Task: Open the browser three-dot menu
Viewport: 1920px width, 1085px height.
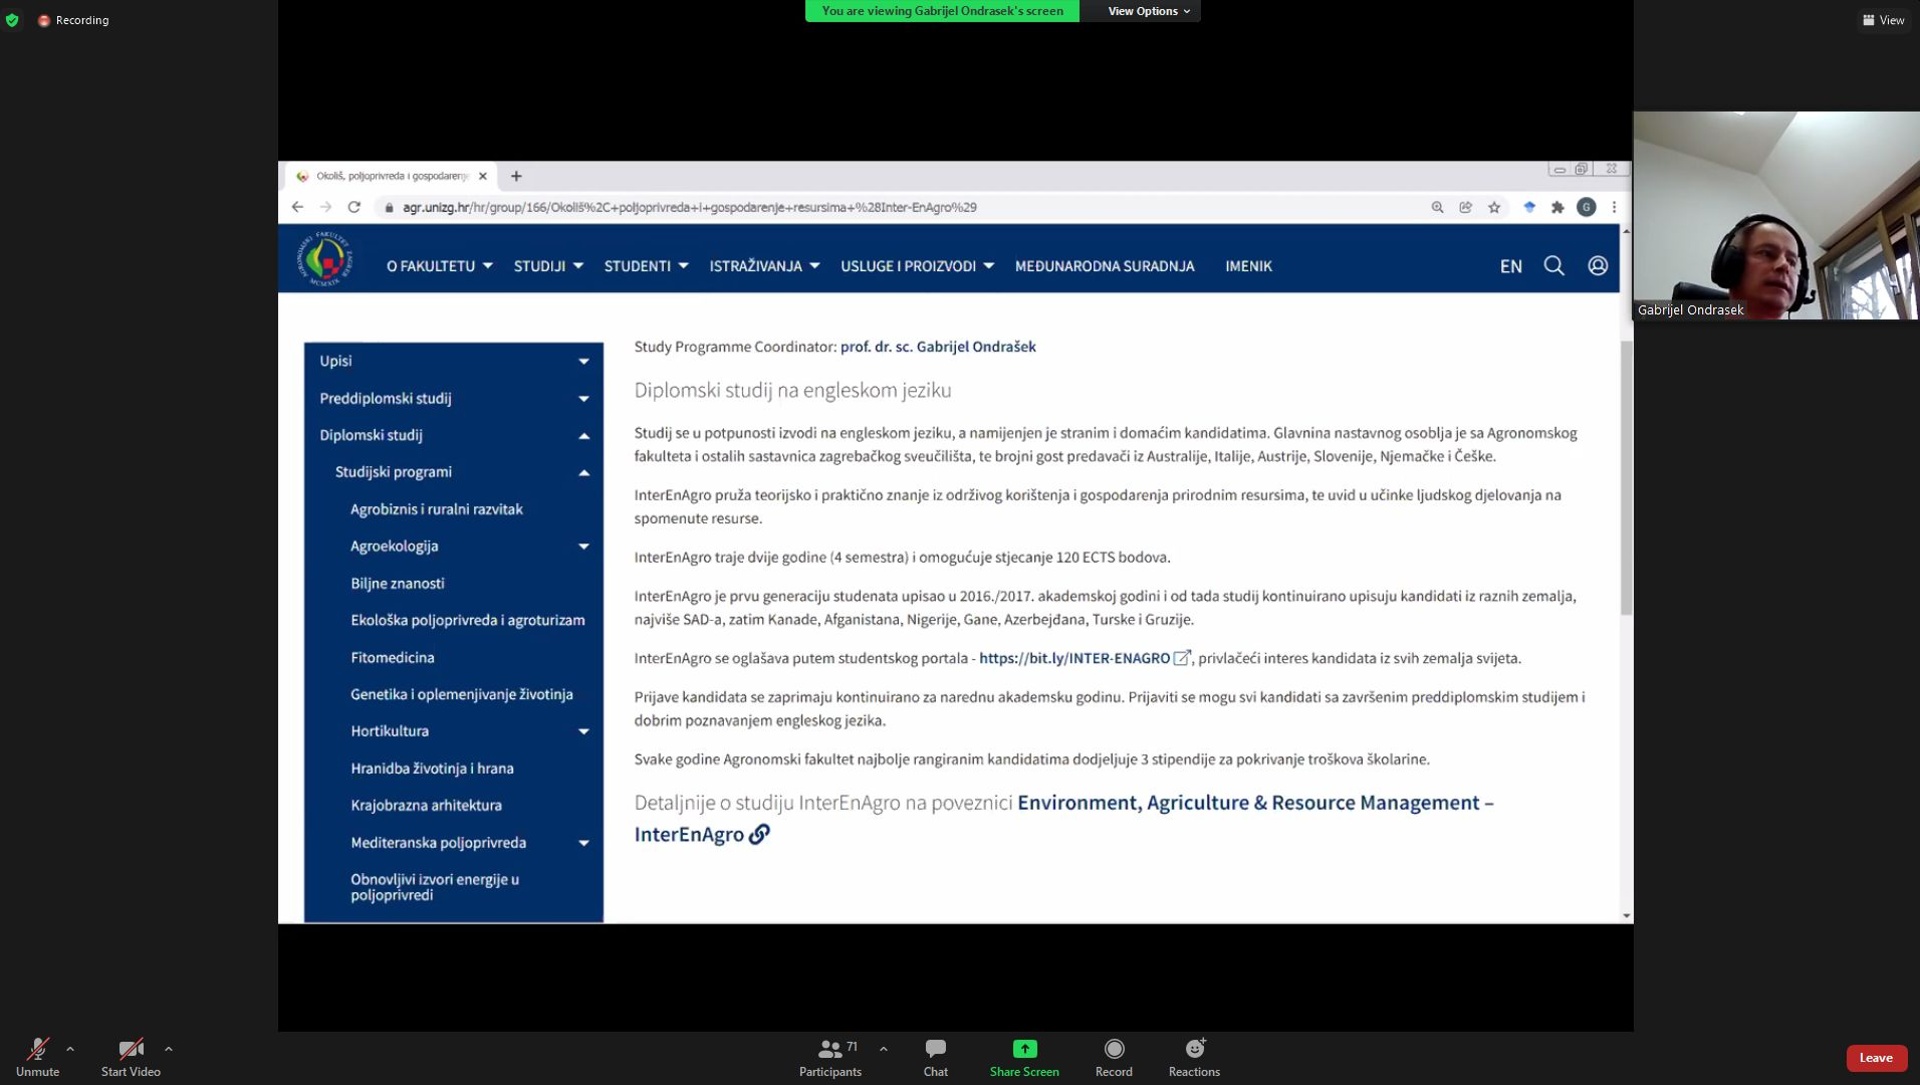Action: coord(1614,207)
